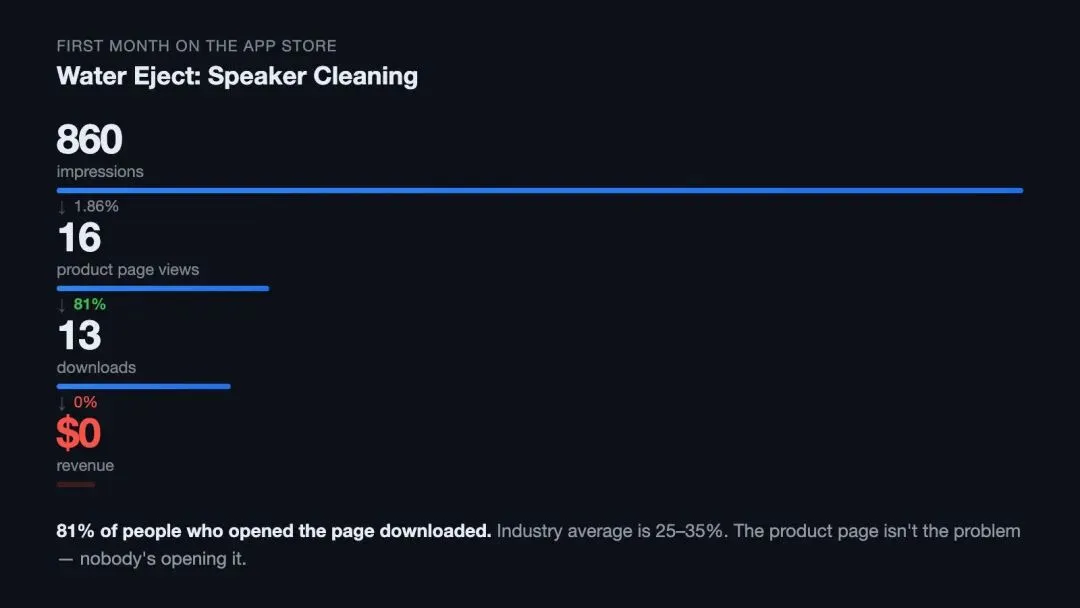The height and width of the screenshot is (608, 1080).
Task: Click the down arrow beside 1.86%
Action: coord(62,207)
